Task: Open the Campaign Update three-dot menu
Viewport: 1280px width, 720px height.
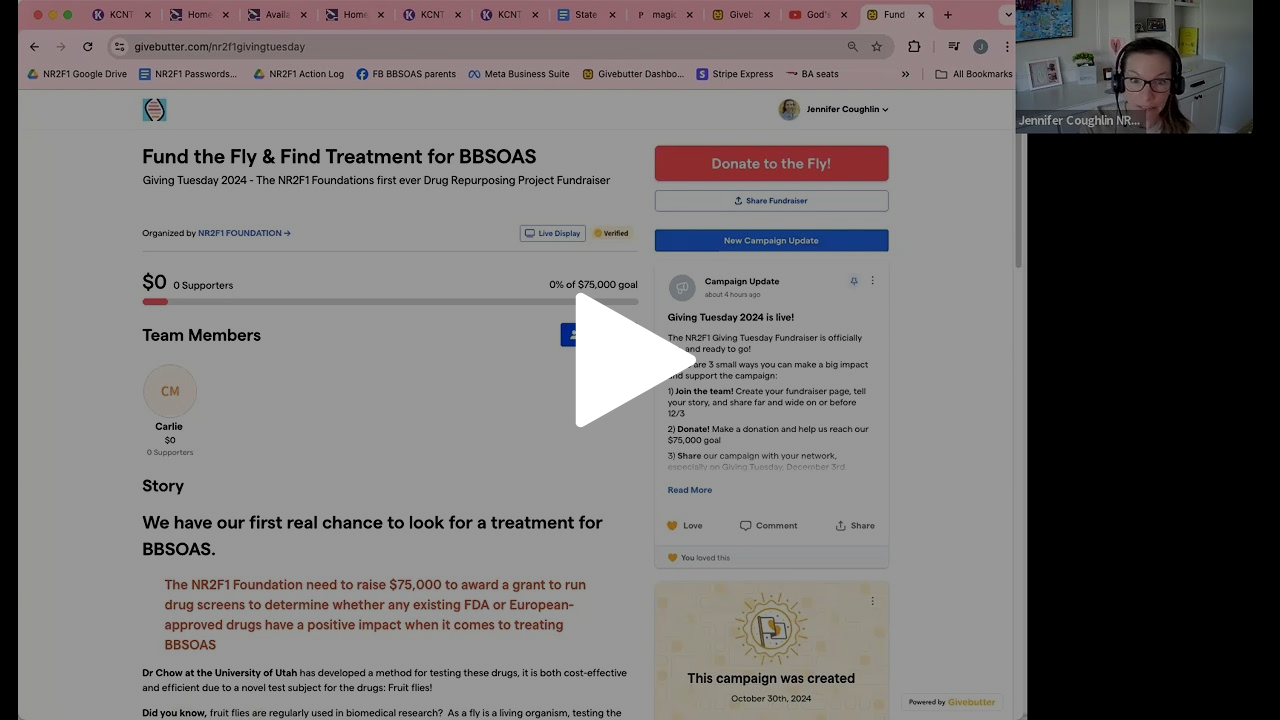Action: (x=872, y=282)
